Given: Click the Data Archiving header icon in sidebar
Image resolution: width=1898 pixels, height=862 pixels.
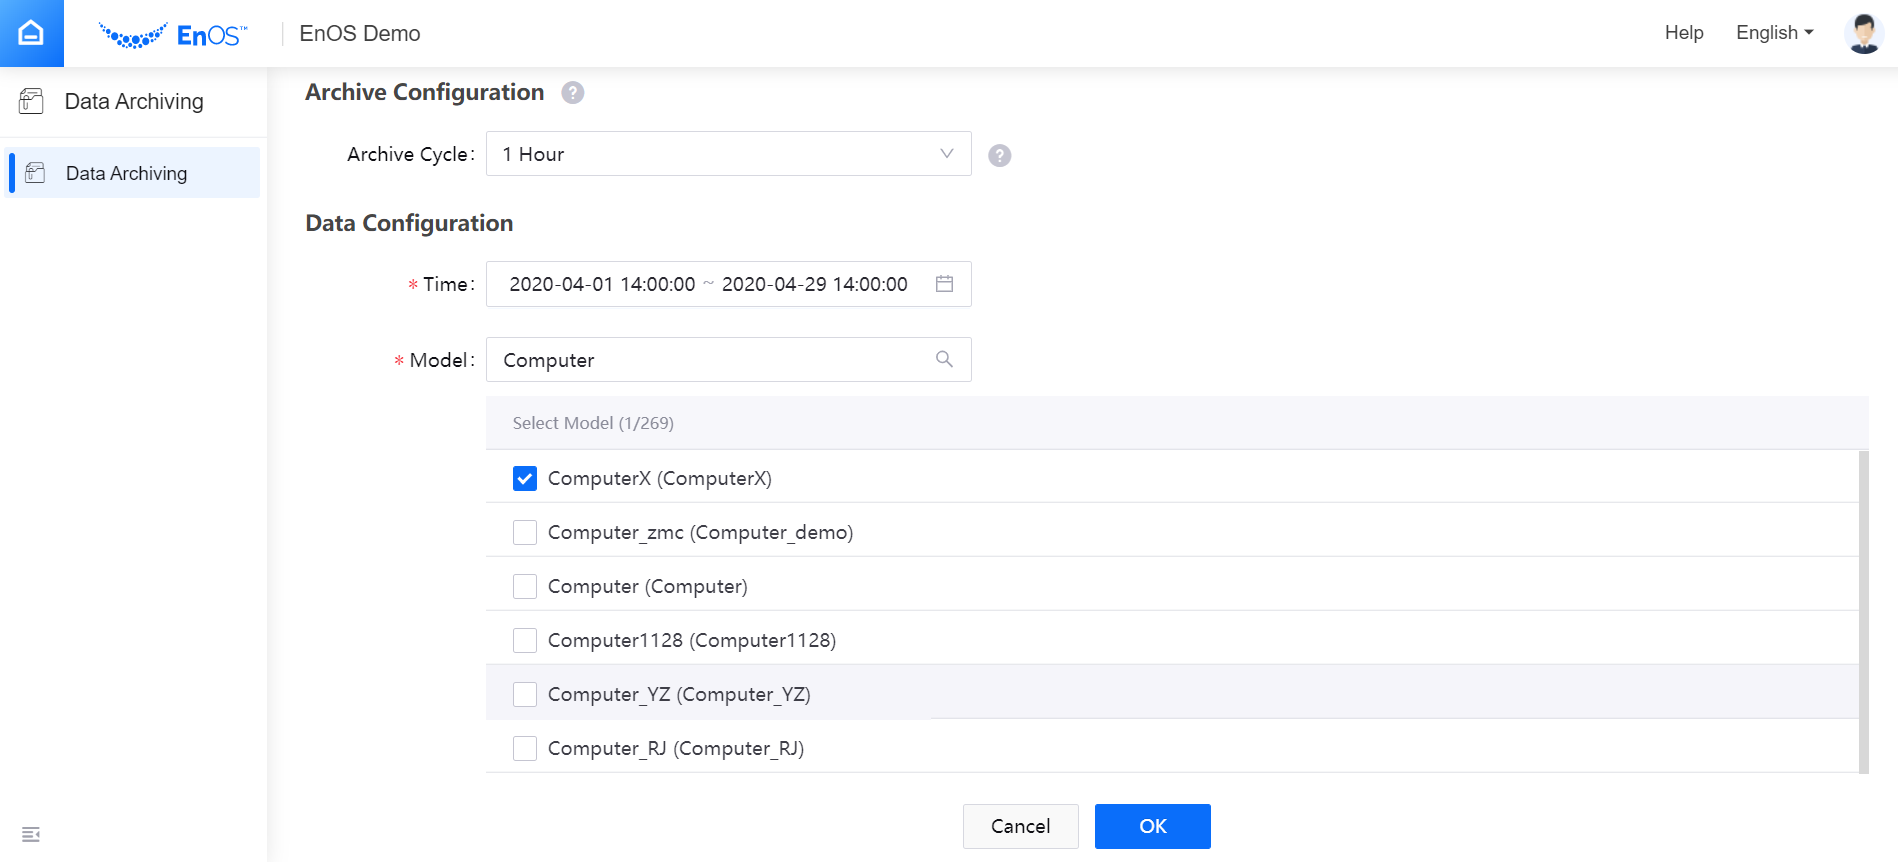Looking at the screenshot, I should [32, 101].
